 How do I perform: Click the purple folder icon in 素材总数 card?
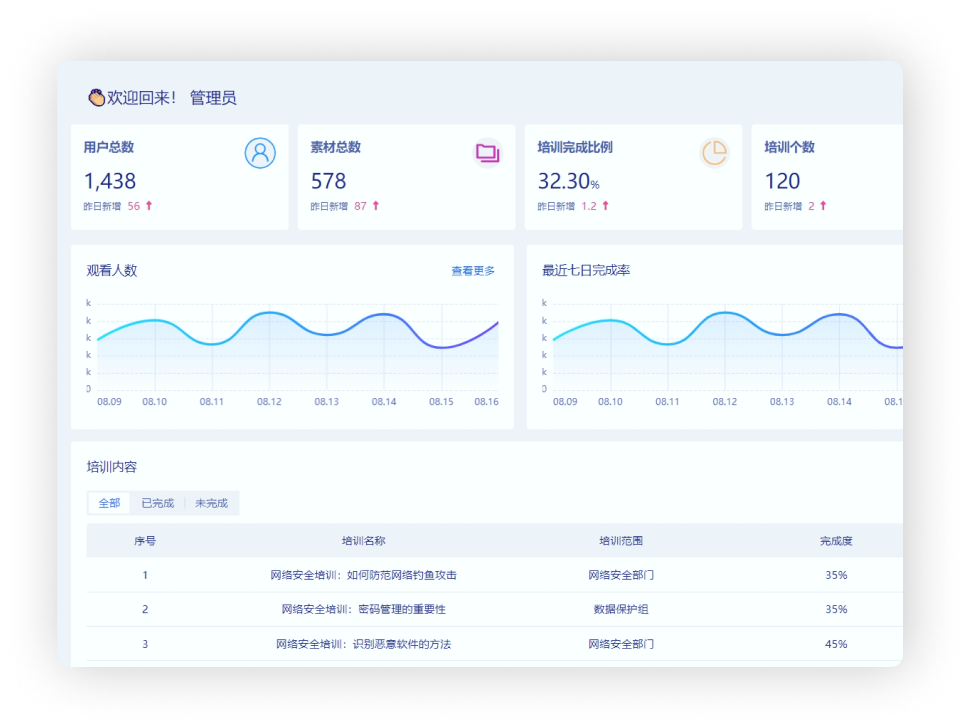point(487,153)
